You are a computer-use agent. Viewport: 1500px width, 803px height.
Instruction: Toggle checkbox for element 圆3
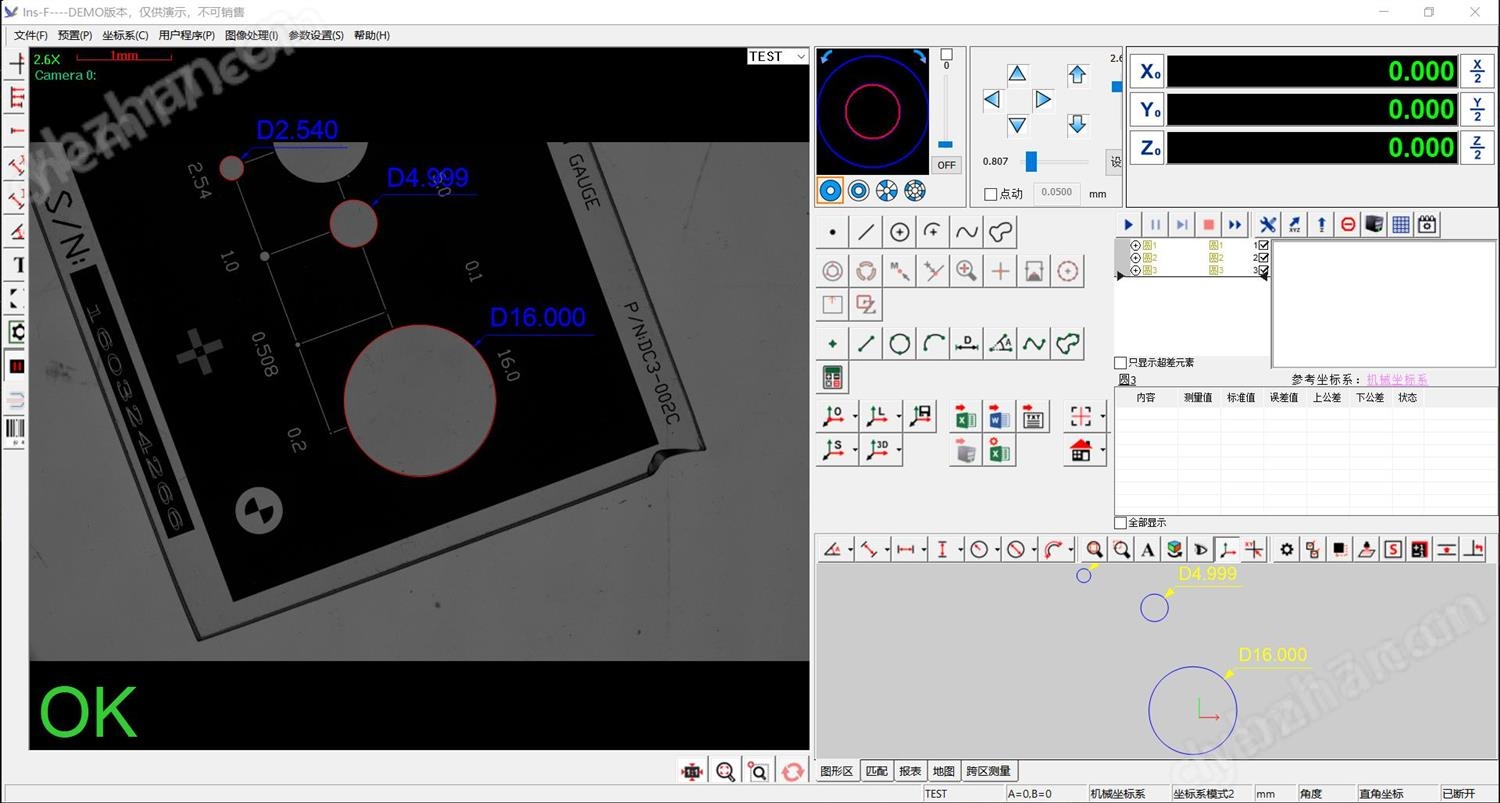[1264, 271]
